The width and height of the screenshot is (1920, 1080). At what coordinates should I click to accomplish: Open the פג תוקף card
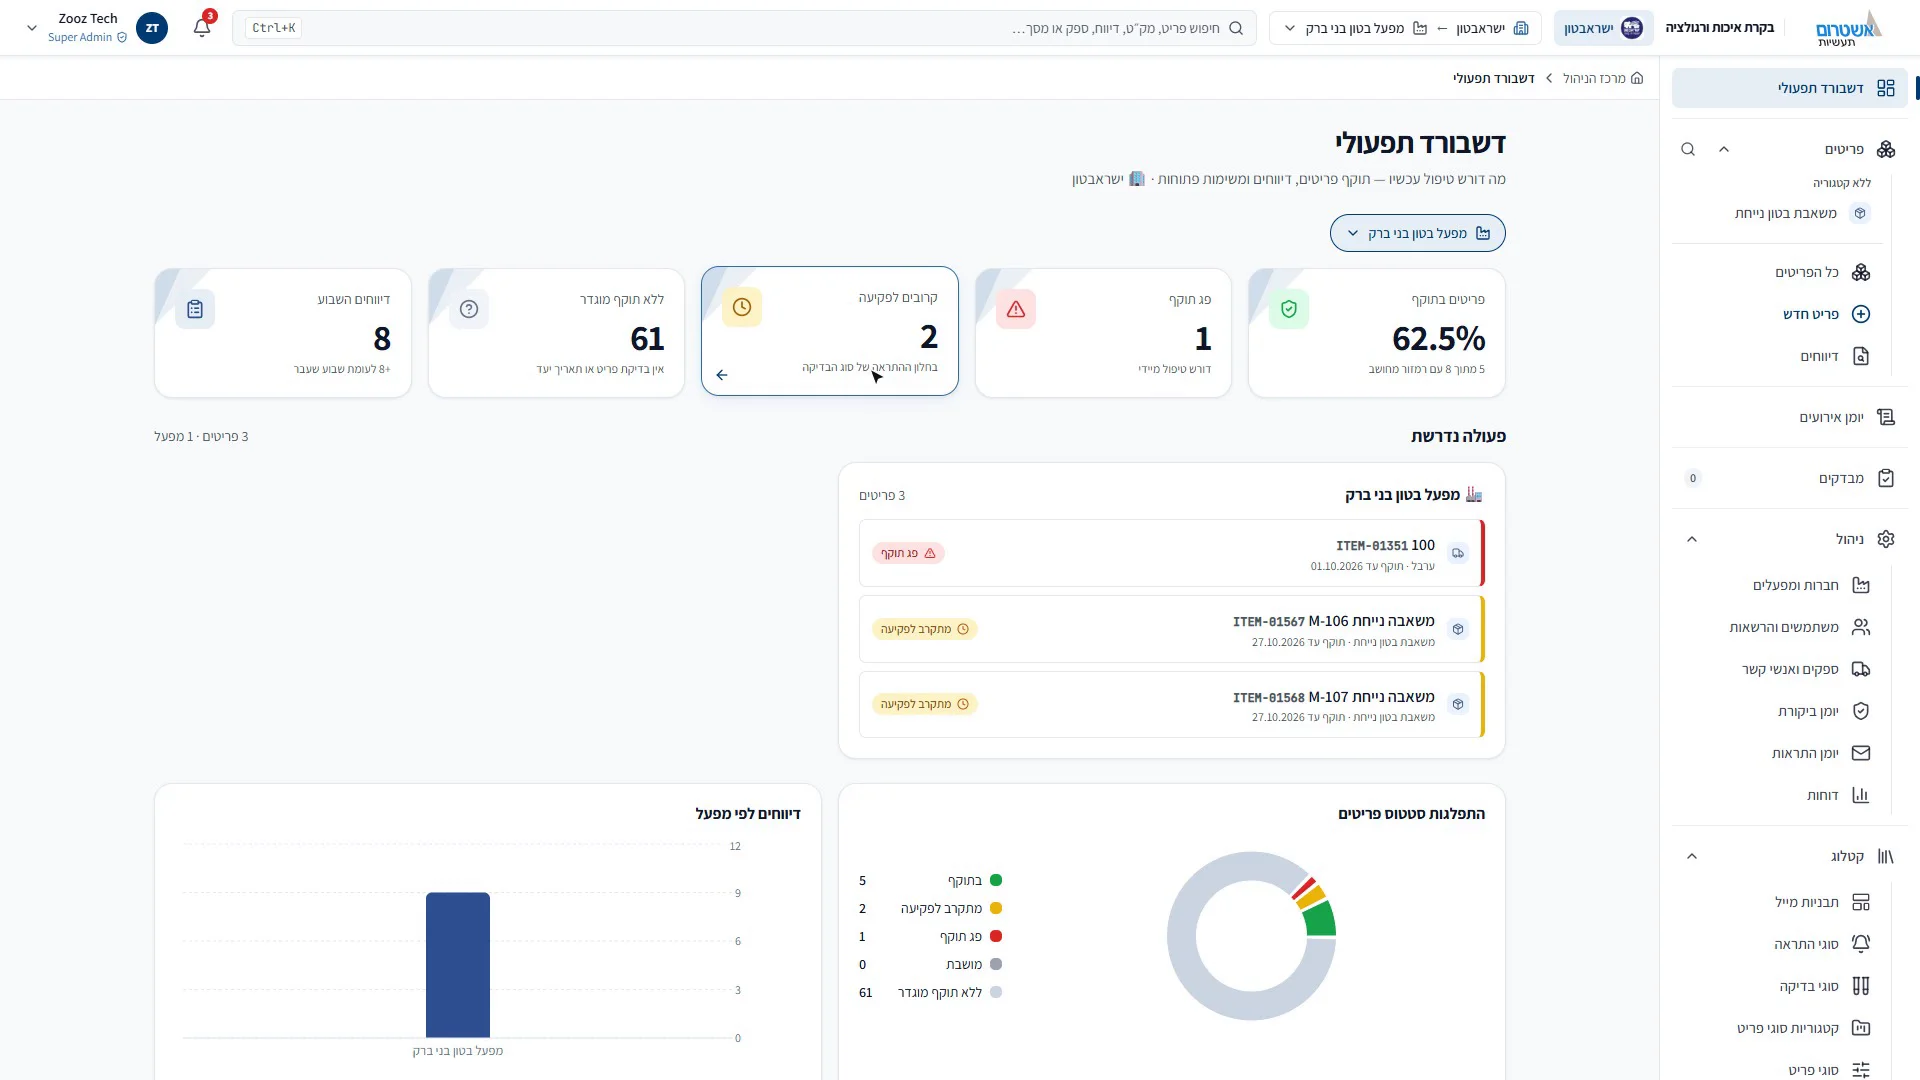point(1103,333)
